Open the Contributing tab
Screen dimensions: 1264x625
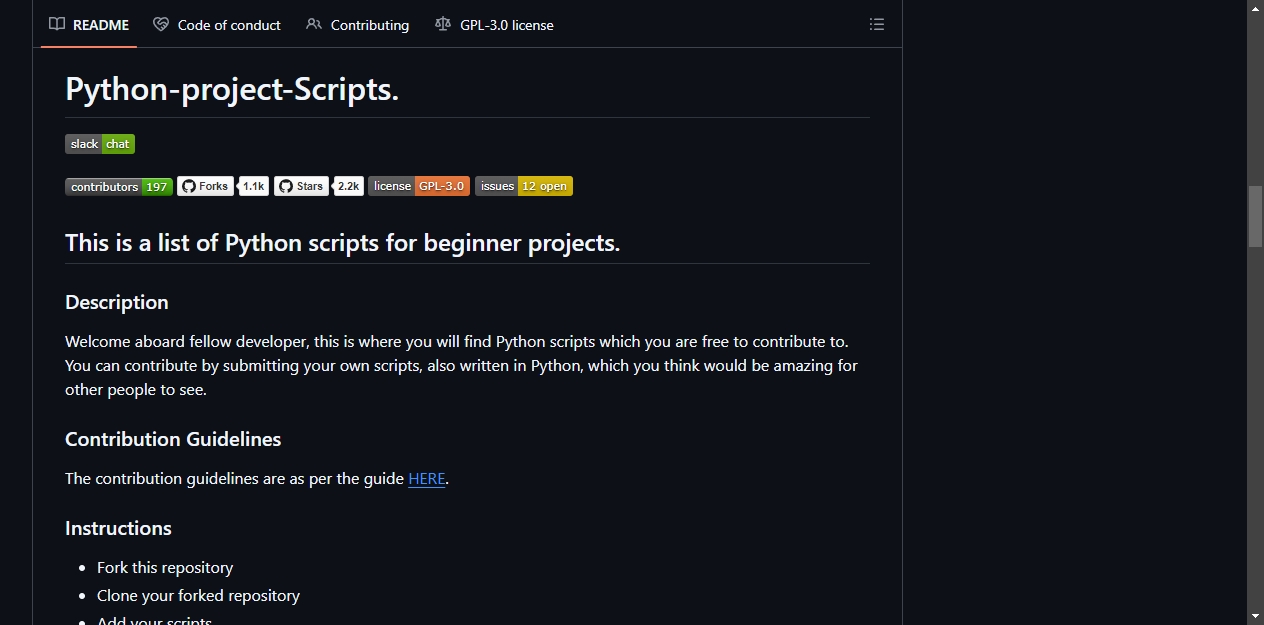(x=358, y=25)
